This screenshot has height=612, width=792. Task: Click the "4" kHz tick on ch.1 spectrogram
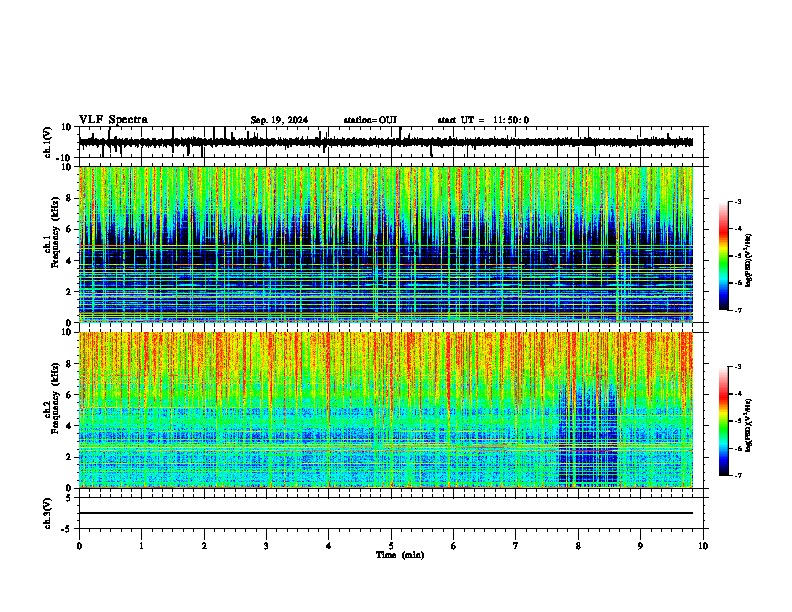pos(69,261)
